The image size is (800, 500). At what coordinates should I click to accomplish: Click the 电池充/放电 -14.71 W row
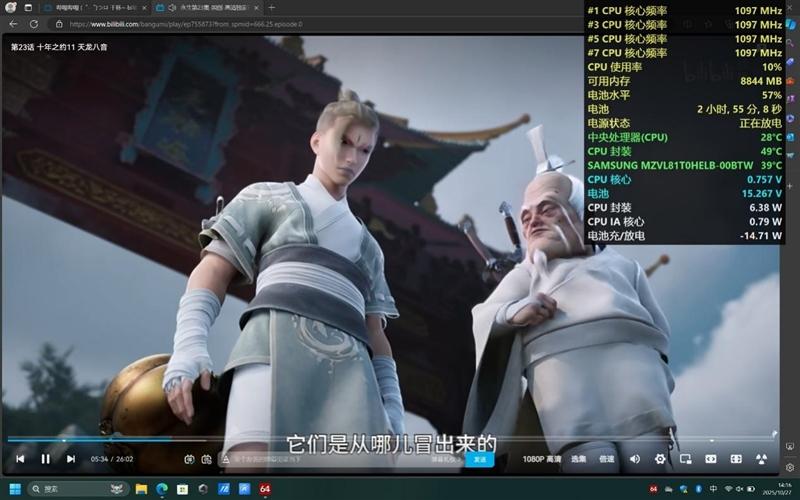684,236
